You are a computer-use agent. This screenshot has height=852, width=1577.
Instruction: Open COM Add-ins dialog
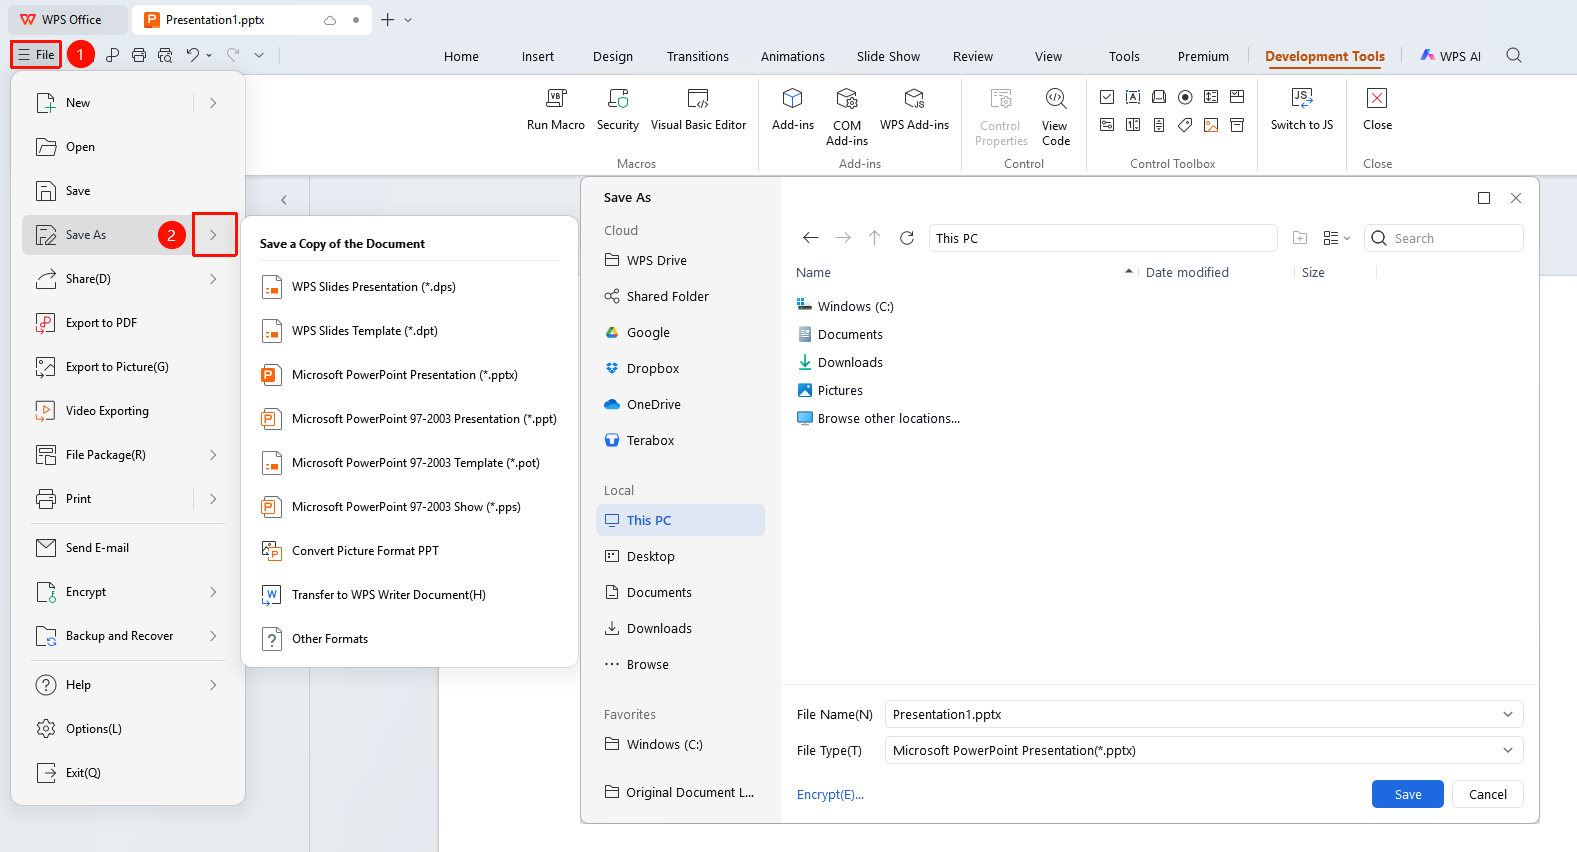[847, 117]
